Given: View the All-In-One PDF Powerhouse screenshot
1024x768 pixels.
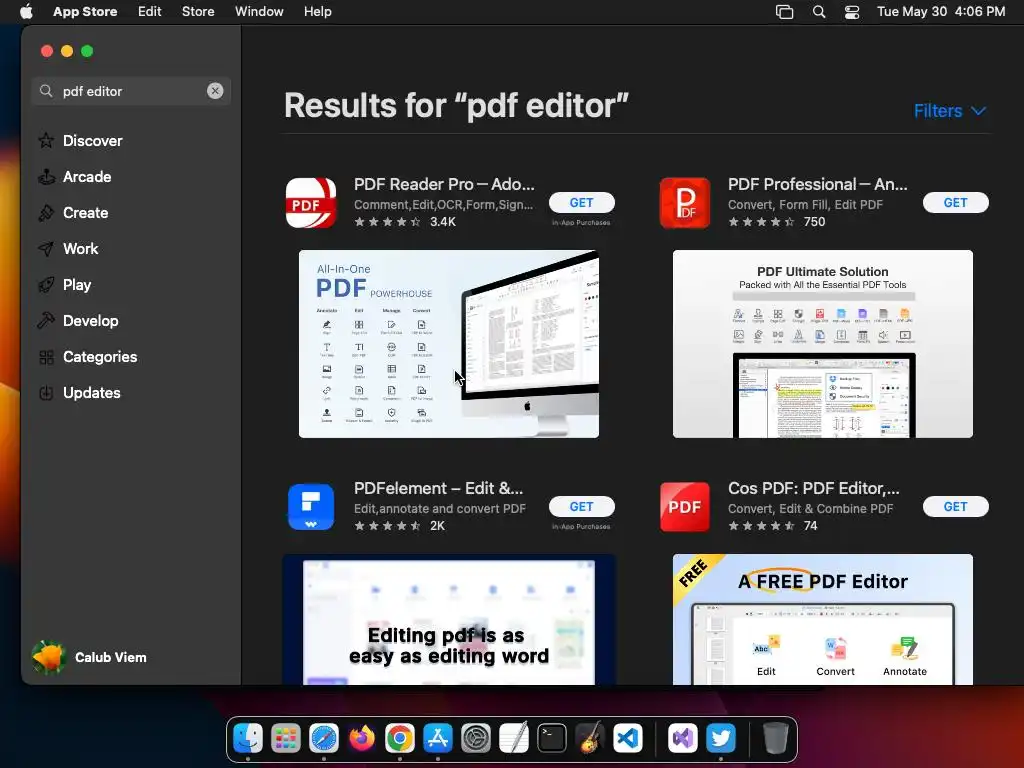Looking at the screenshot, I should (449, 344).
